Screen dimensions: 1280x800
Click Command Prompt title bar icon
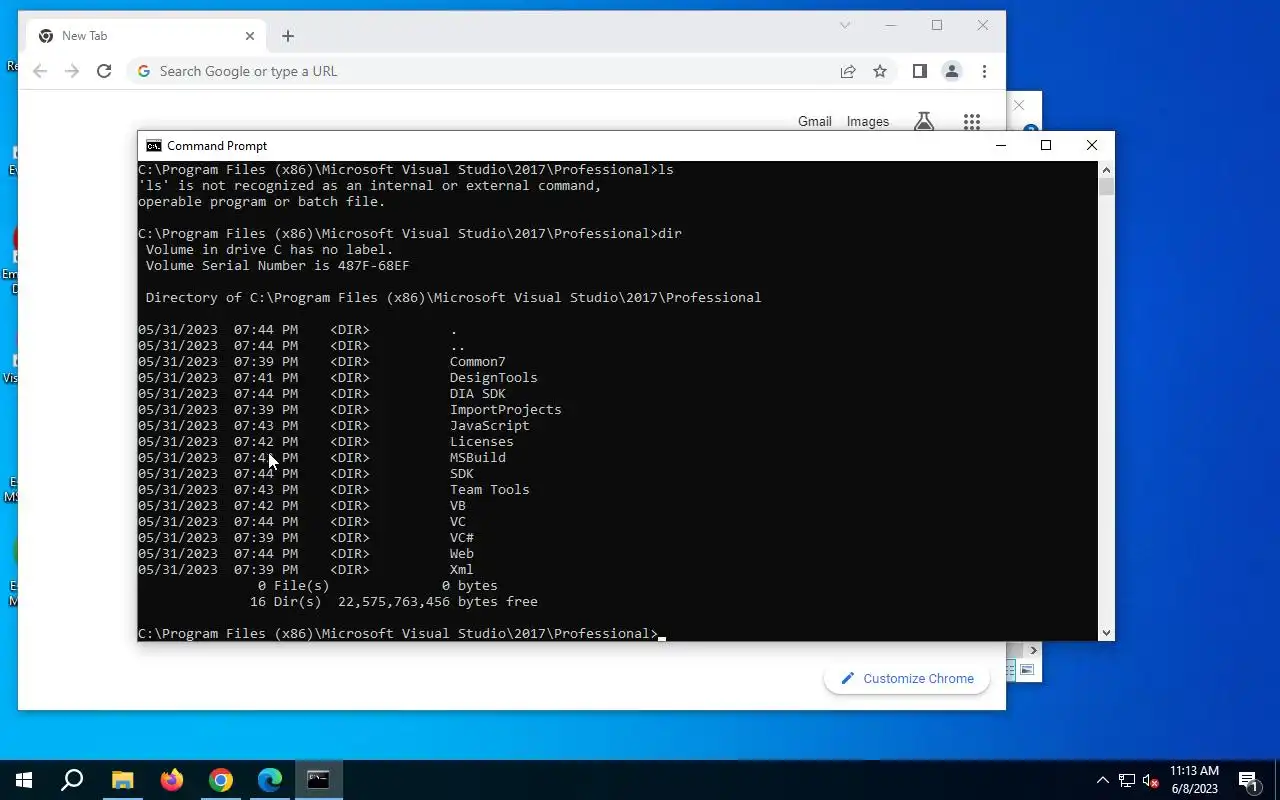point(153,146)
